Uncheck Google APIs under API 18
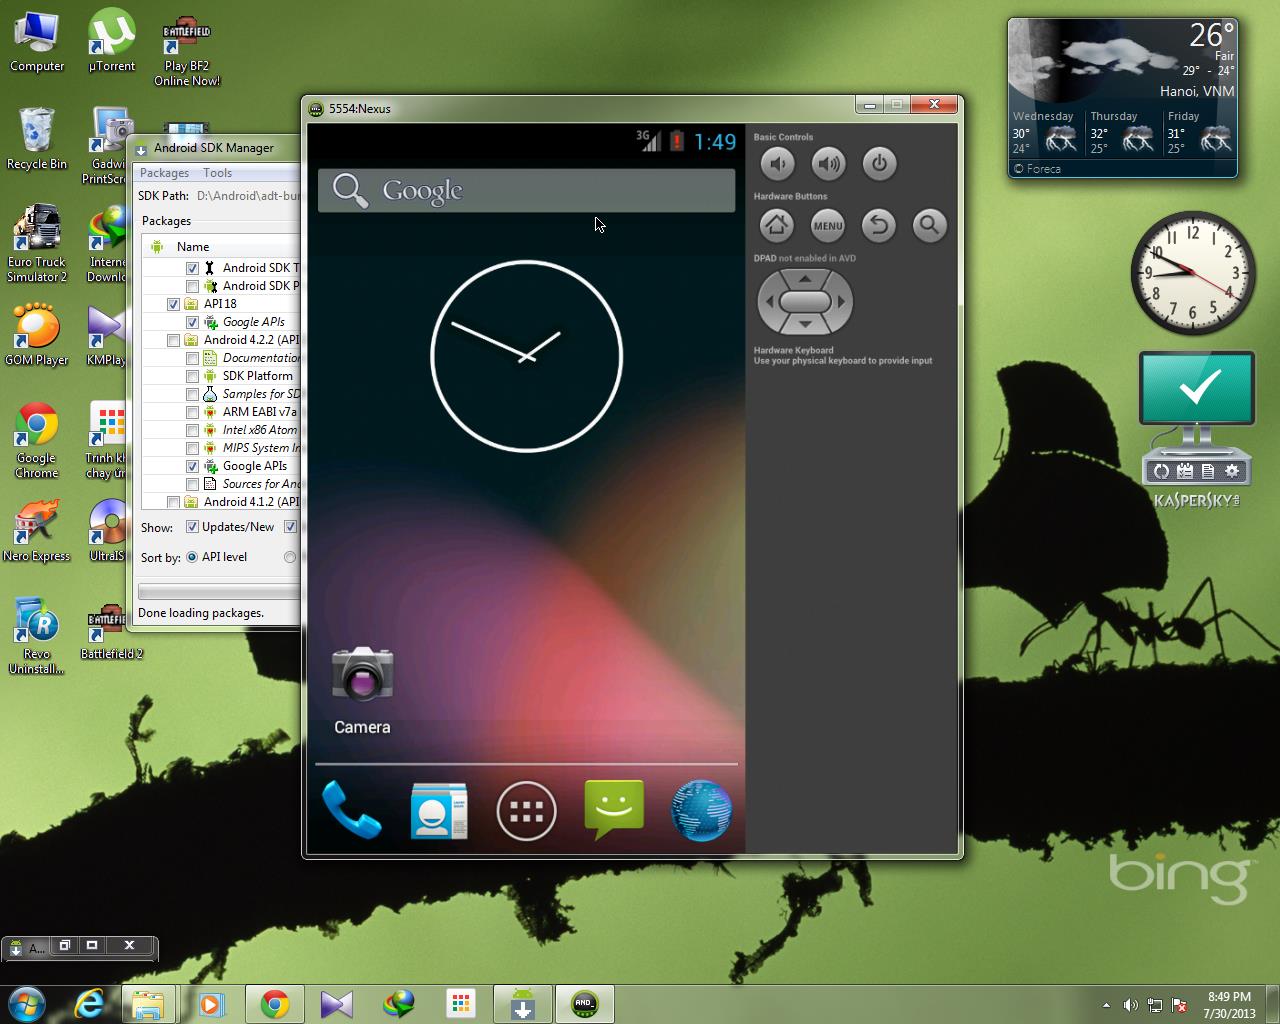 pyautogui.click(x=192, y=322)
